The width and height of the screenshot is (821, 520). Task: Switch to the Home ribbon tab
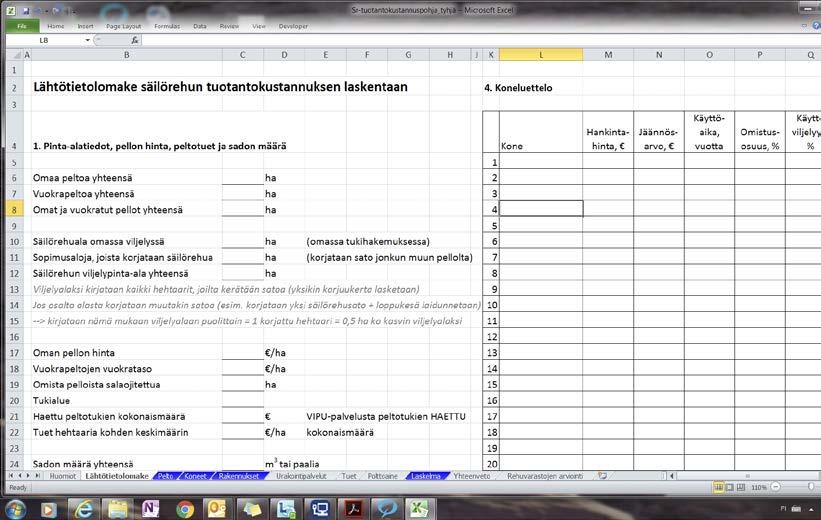(56, 26)
